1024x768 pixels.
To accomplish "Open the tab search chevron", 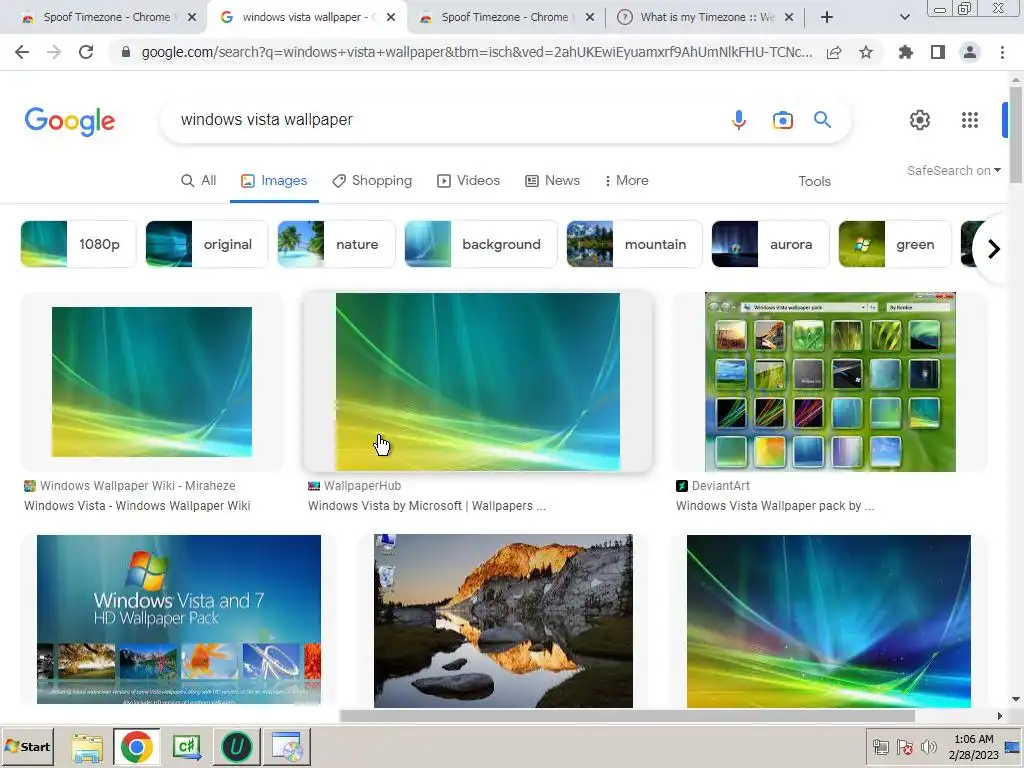I will pyautogui.click(x=904, y=17).
